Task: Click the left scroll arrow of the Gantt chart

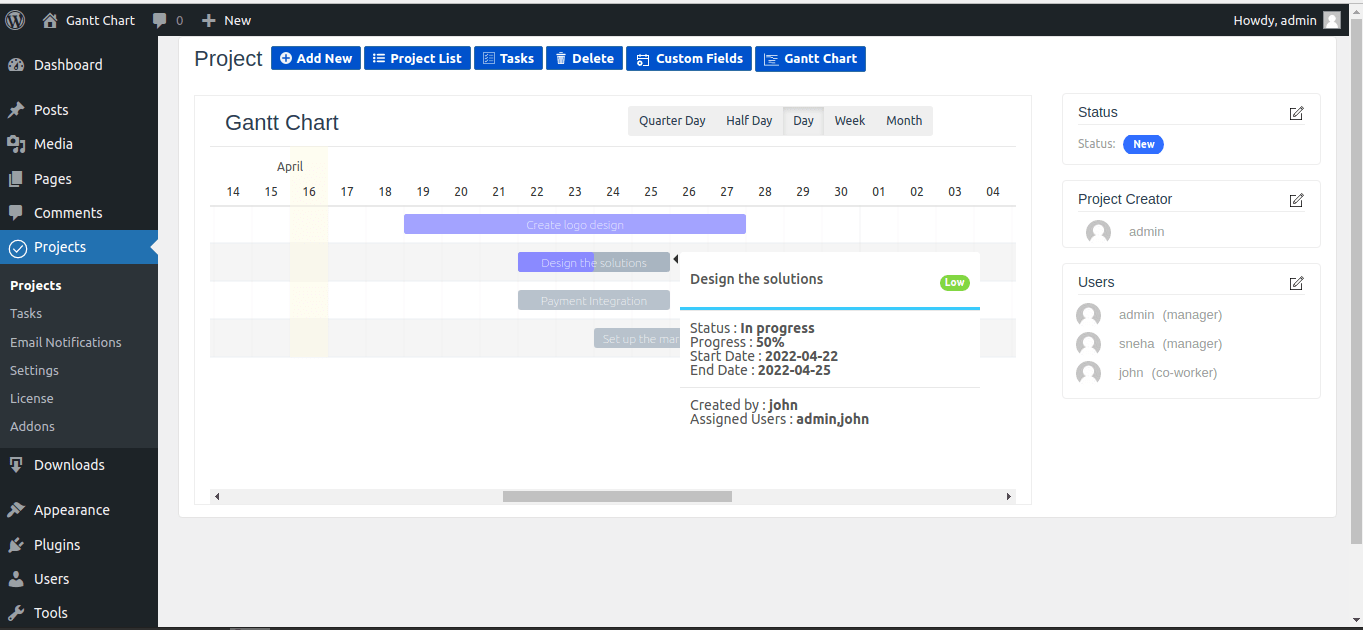Action: pos(216,495)
